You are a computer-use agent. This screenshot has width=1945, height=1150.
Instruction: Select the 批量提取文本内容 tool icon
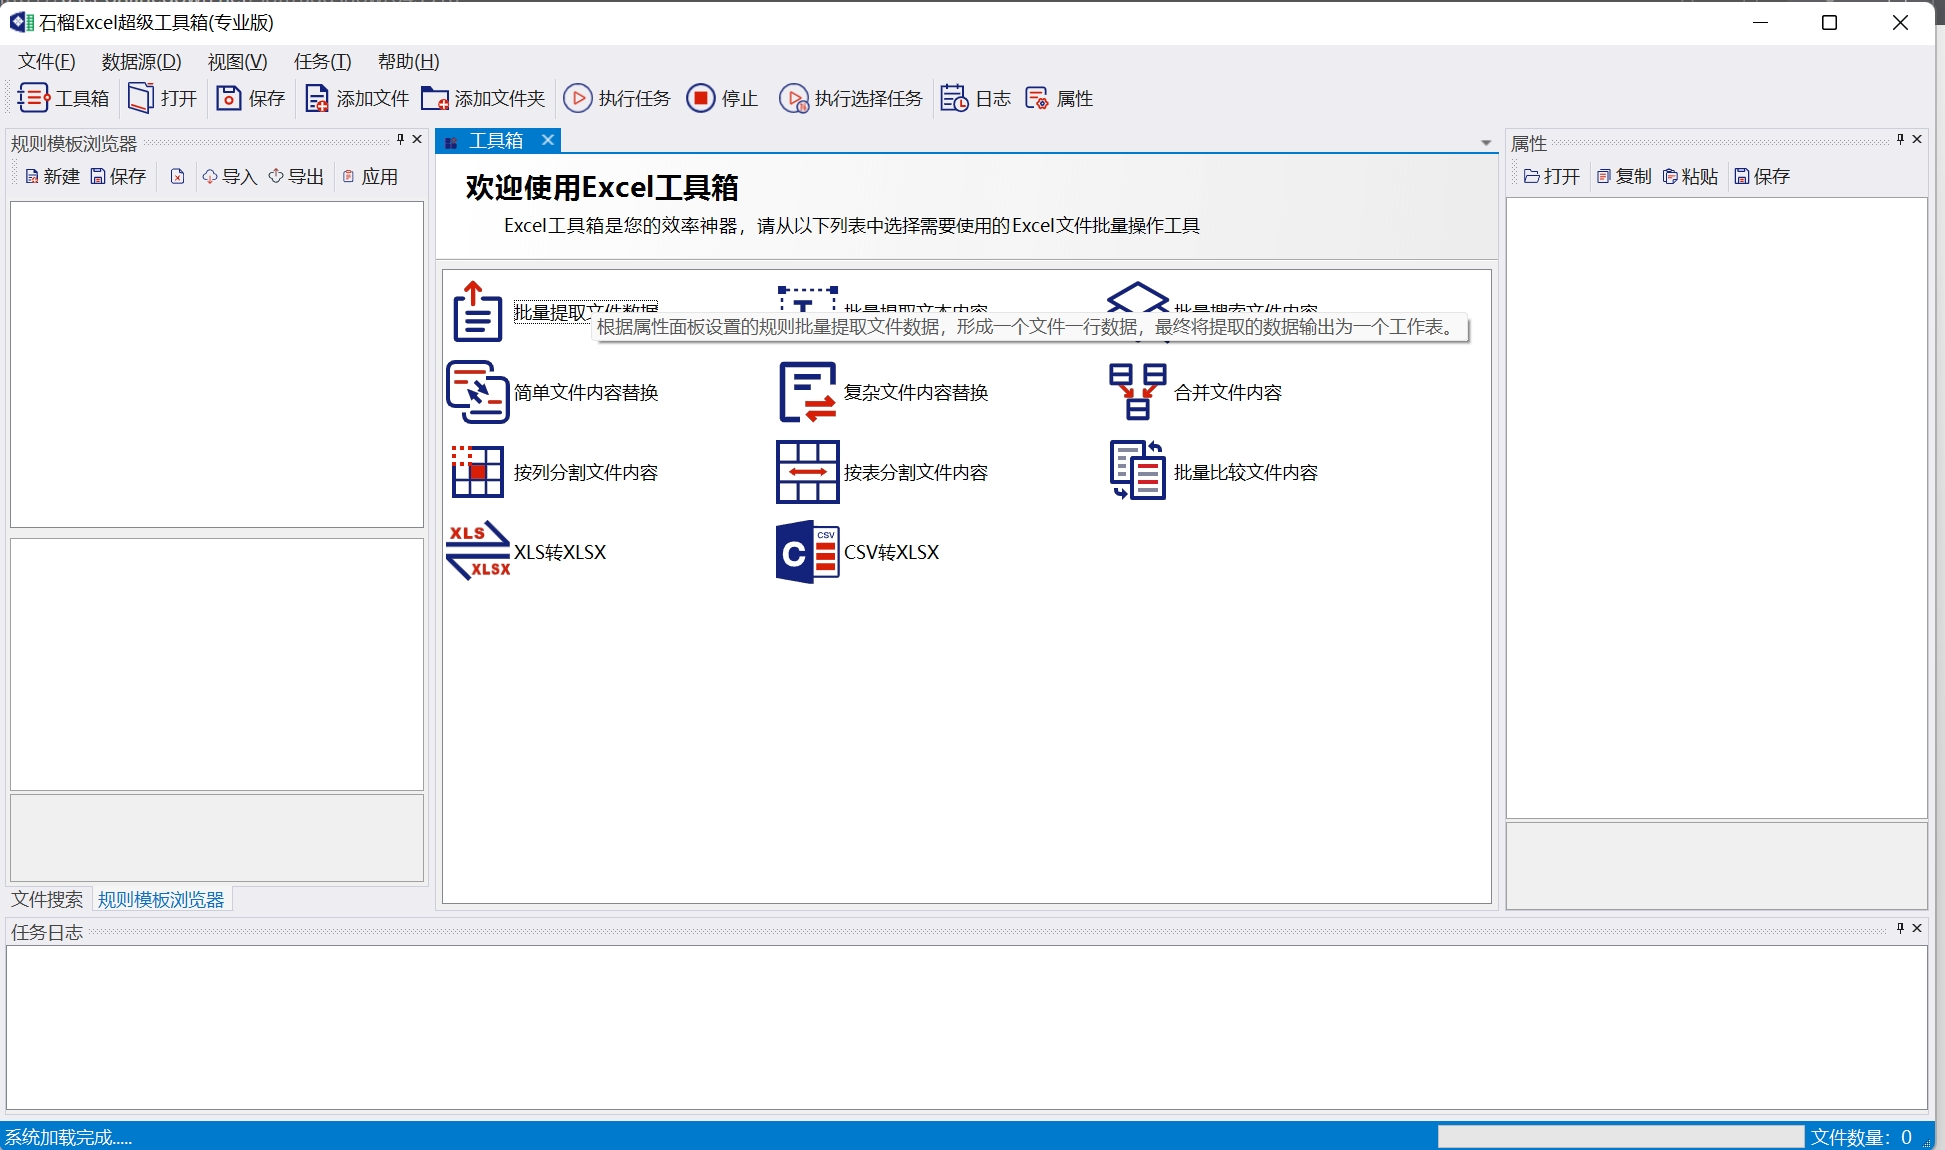(807, 298)
